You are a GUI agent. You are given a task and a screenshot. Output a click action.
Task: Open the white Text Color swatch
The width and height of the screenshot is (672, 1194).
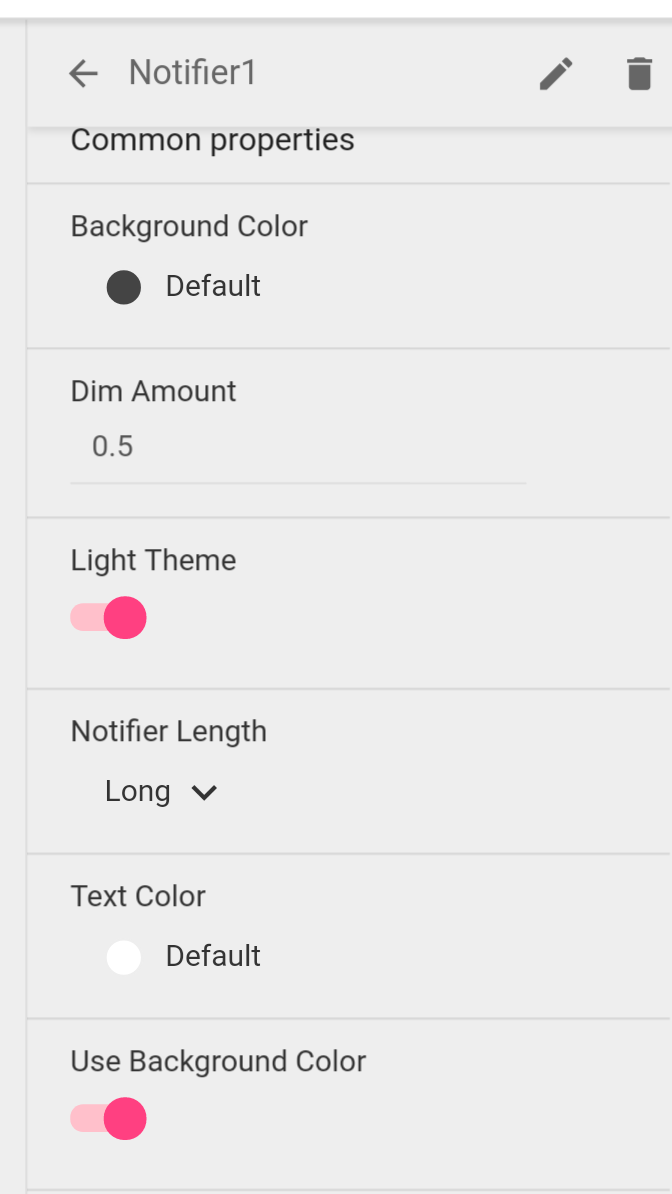[124, 957]
